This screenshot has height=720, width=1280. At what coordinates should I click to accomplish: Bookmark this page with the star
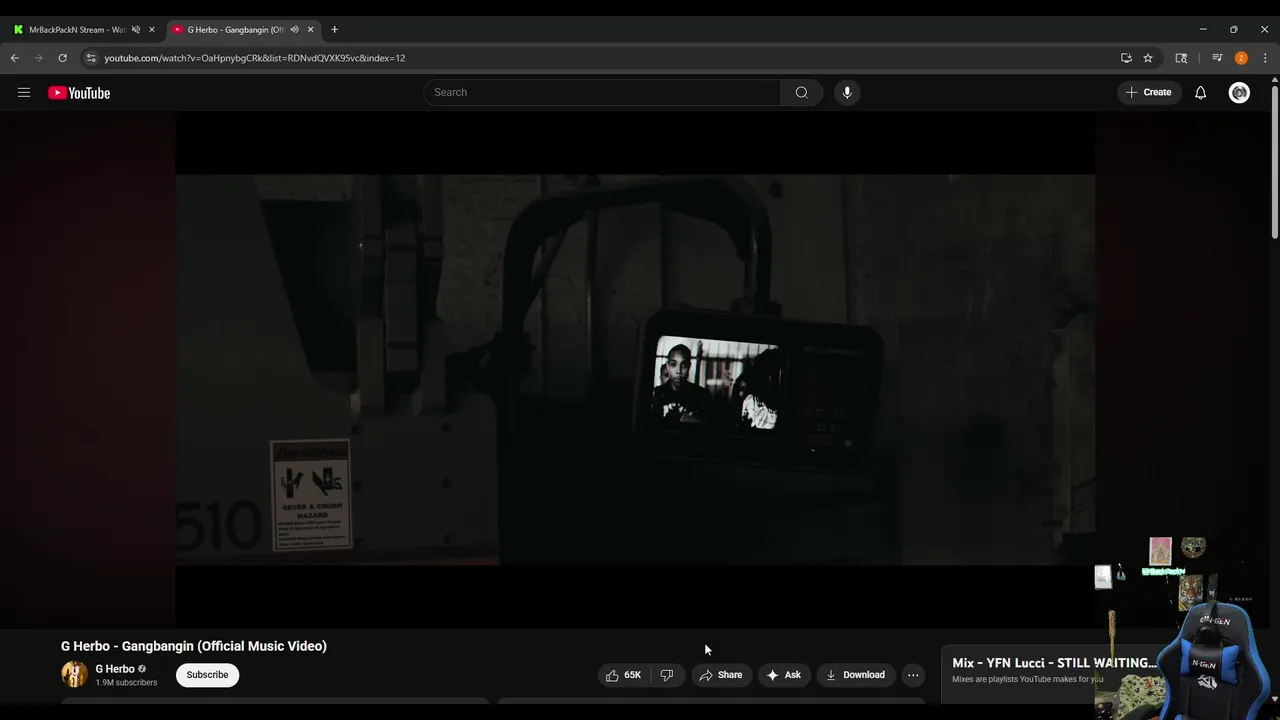[x=1148, y=58]
